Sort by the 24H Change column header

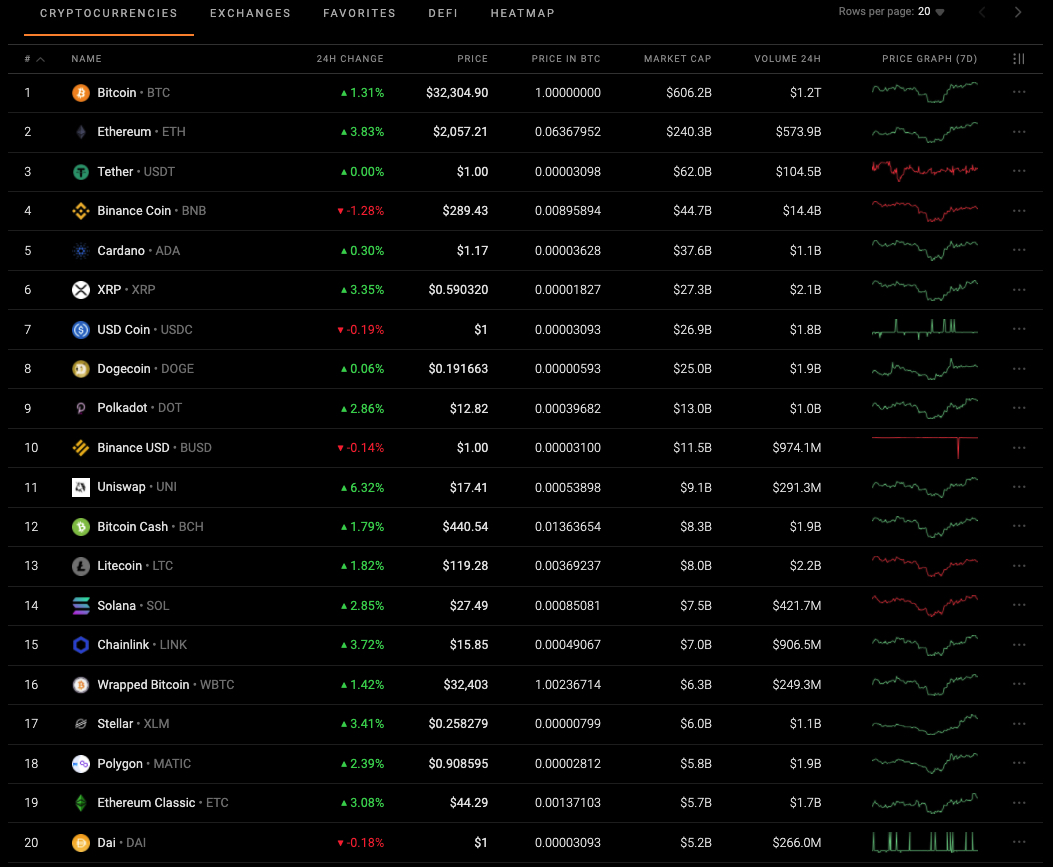point(349,59)
